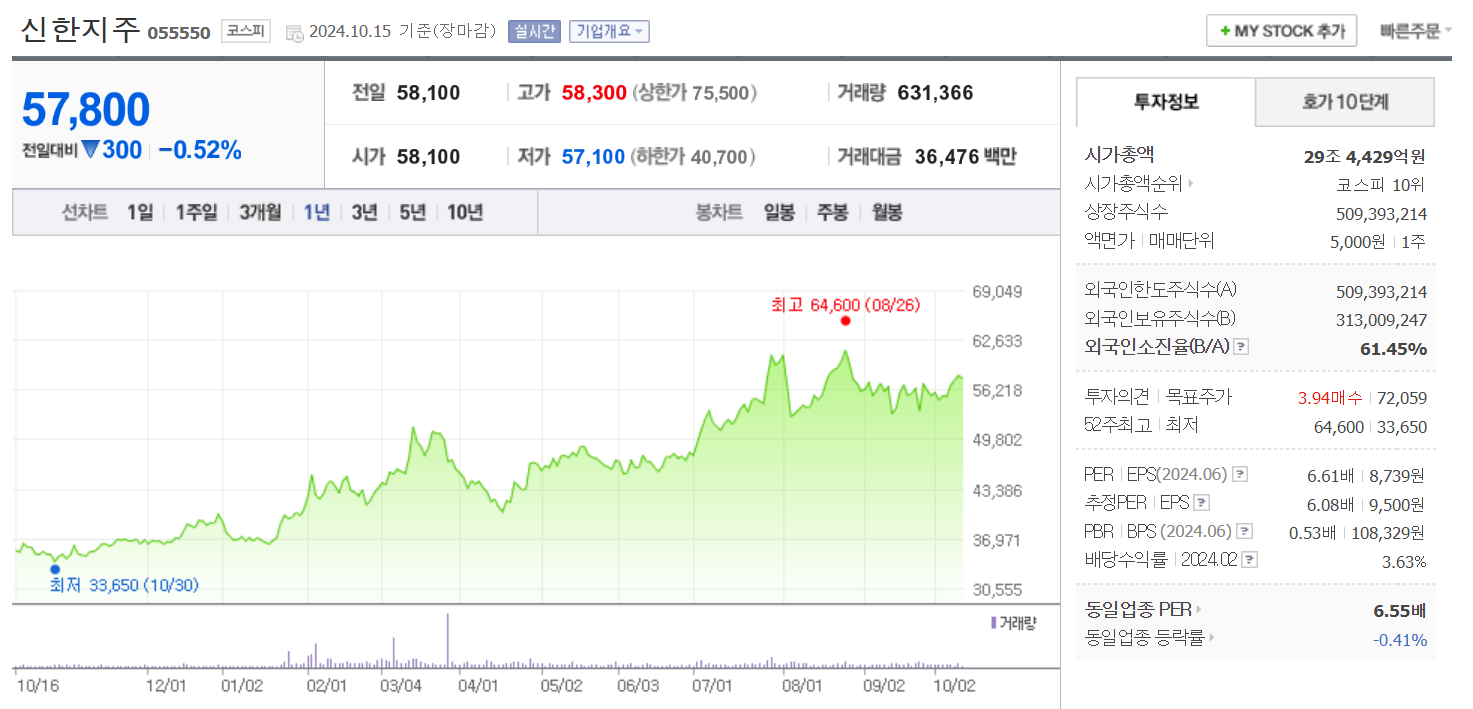The image size is (1473, 709).
Task: Click the 6.61배 PER value
Action: (x=1330, y=475)
